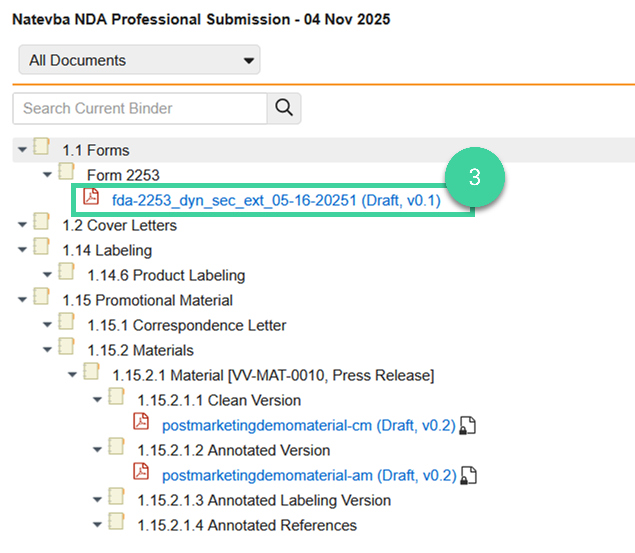The height and width of the screenshot is (553, 635).
Task: Expand the 1.2 Cover Letters arrow
Action: coord(22,225)
